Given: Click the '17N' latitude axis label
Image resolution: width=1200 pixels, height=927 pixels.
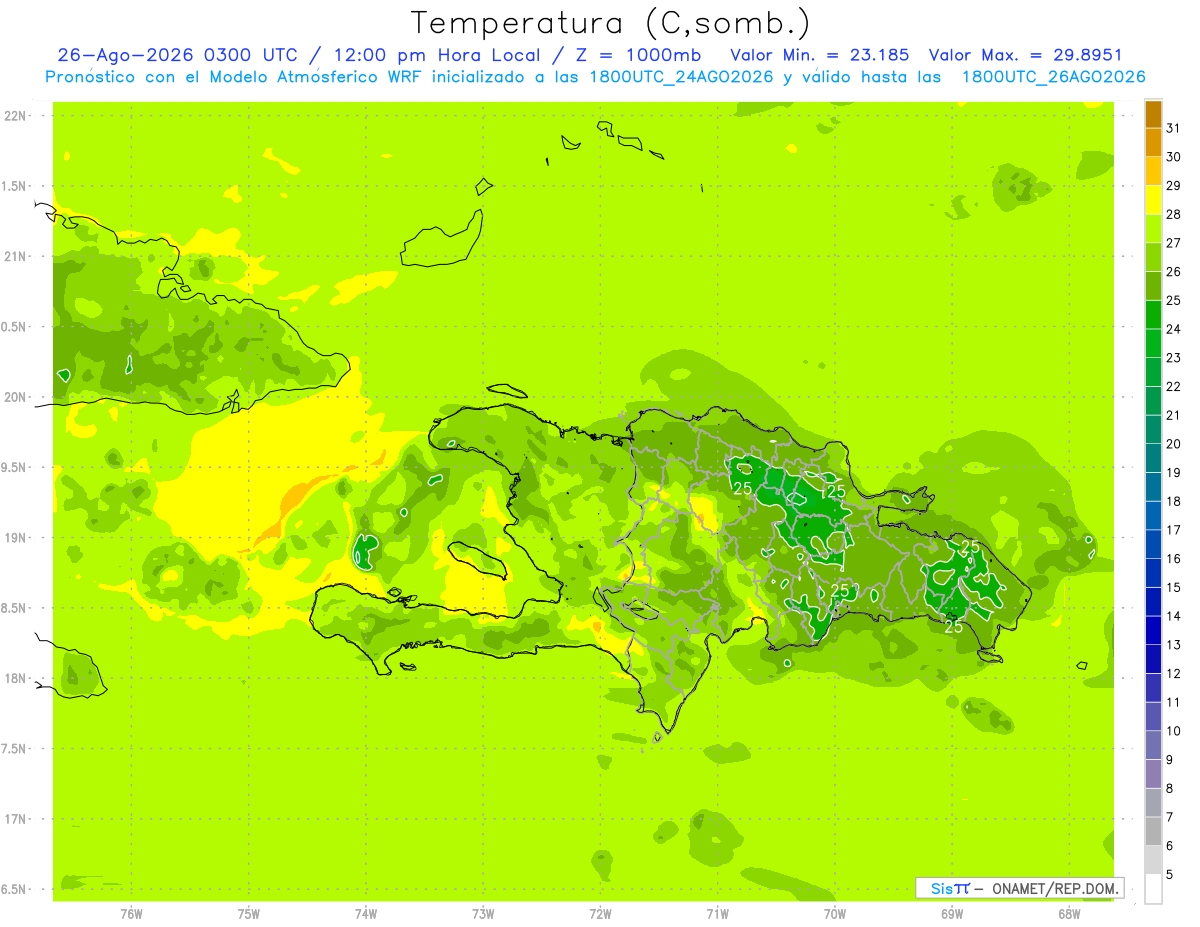Looking at the screenshot, I should 17,819.
